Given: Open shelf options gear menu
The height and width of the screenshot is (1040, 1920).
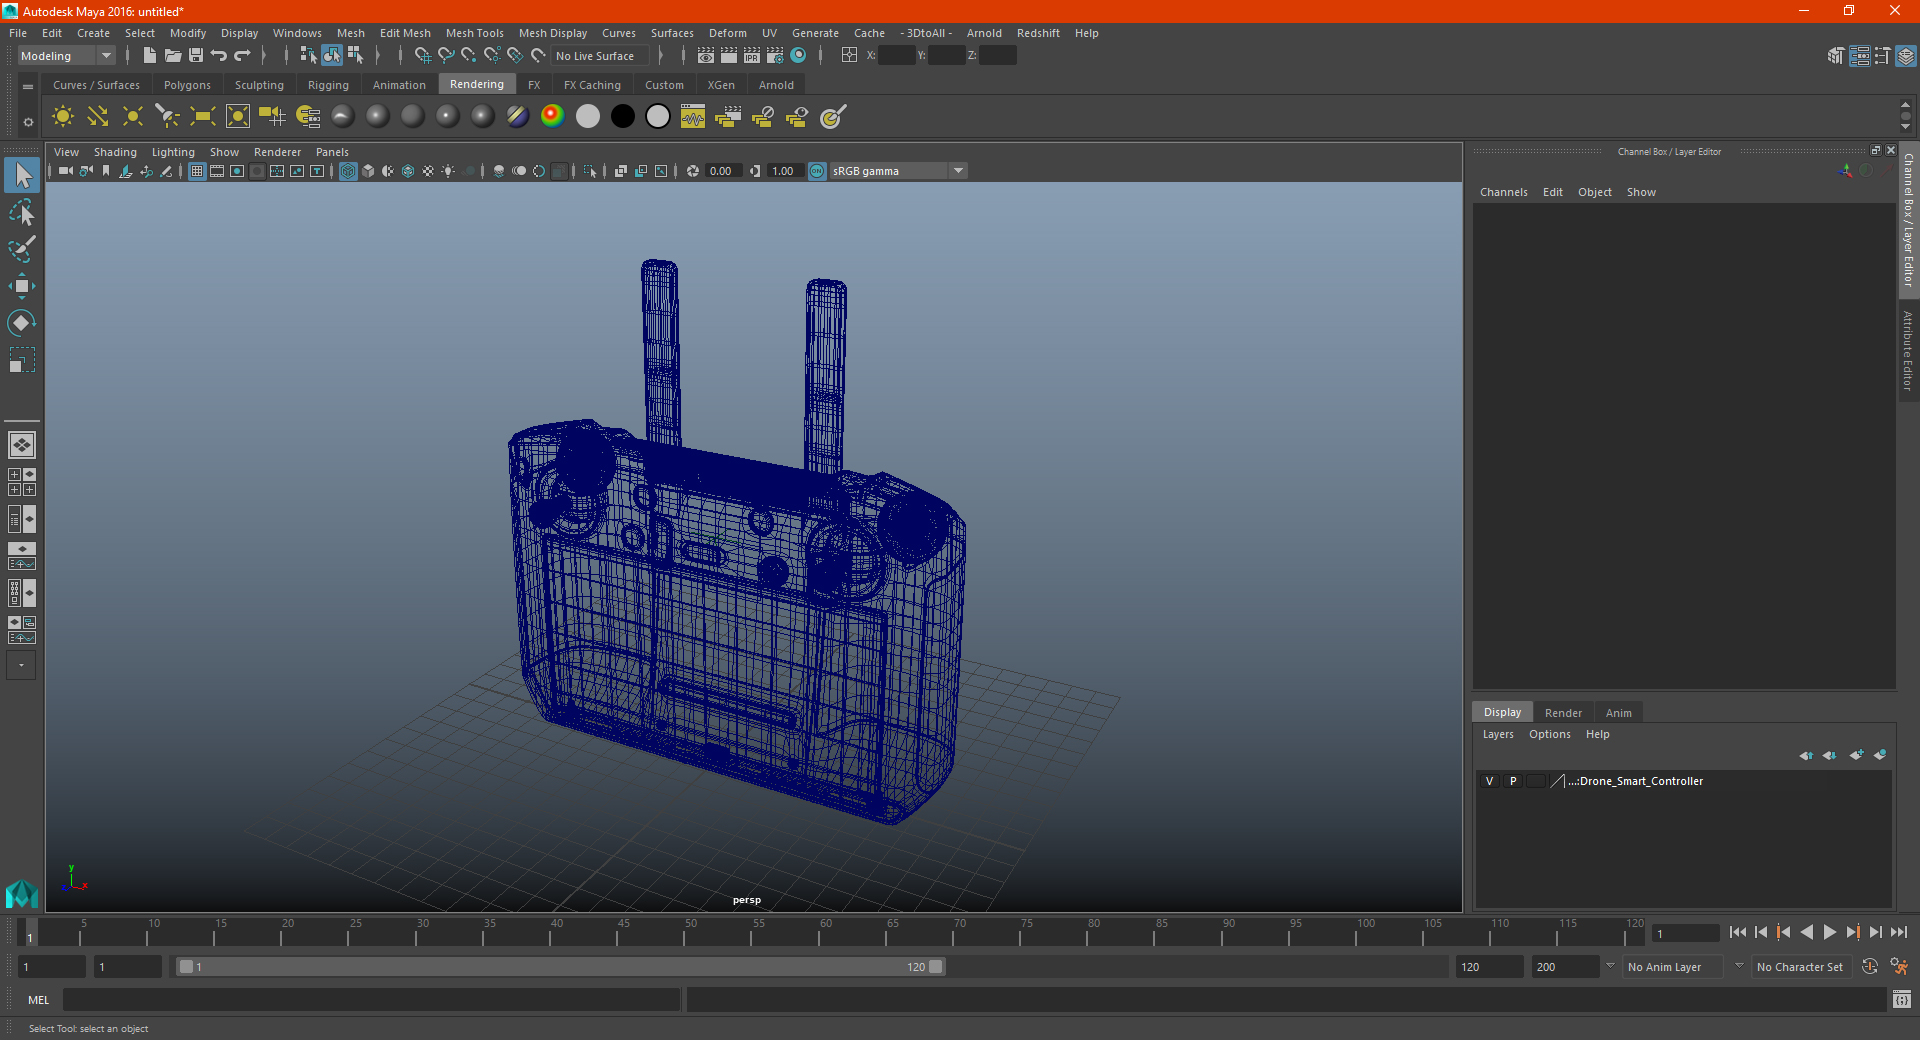Looking at the screenshot, I should point(28,122).
